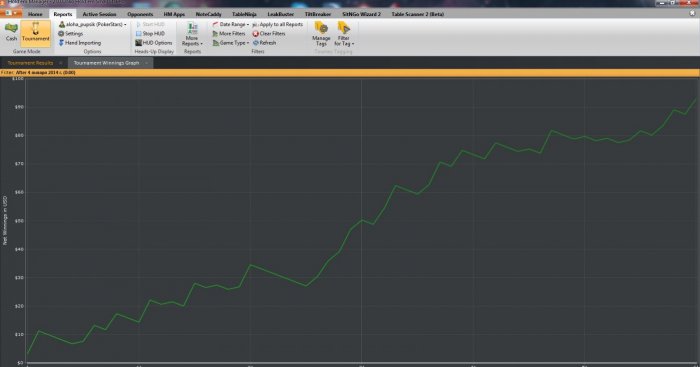
Task: Close the Tournament Results tab
Action: pyautogui.click(x=61, y=63)
